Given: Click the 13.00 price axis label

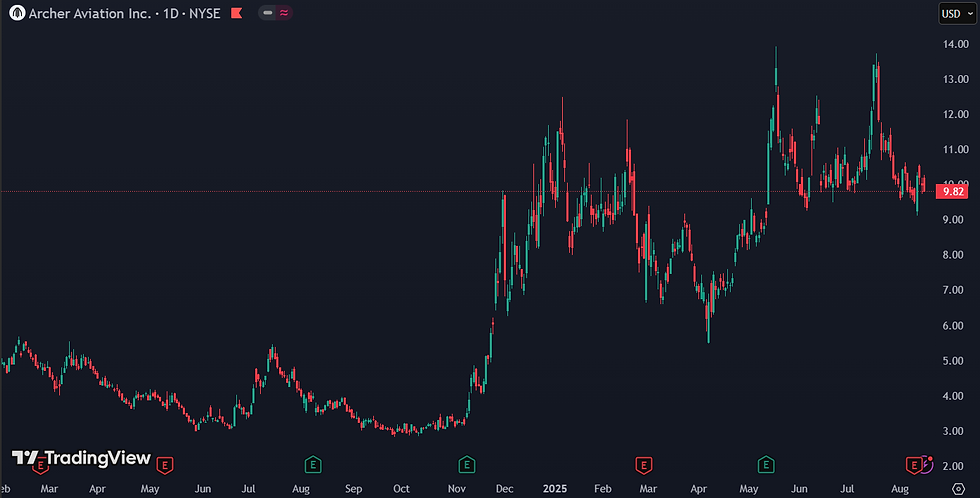Looking at the screenshot, I should pyautogui.click(x=956, y=79).
